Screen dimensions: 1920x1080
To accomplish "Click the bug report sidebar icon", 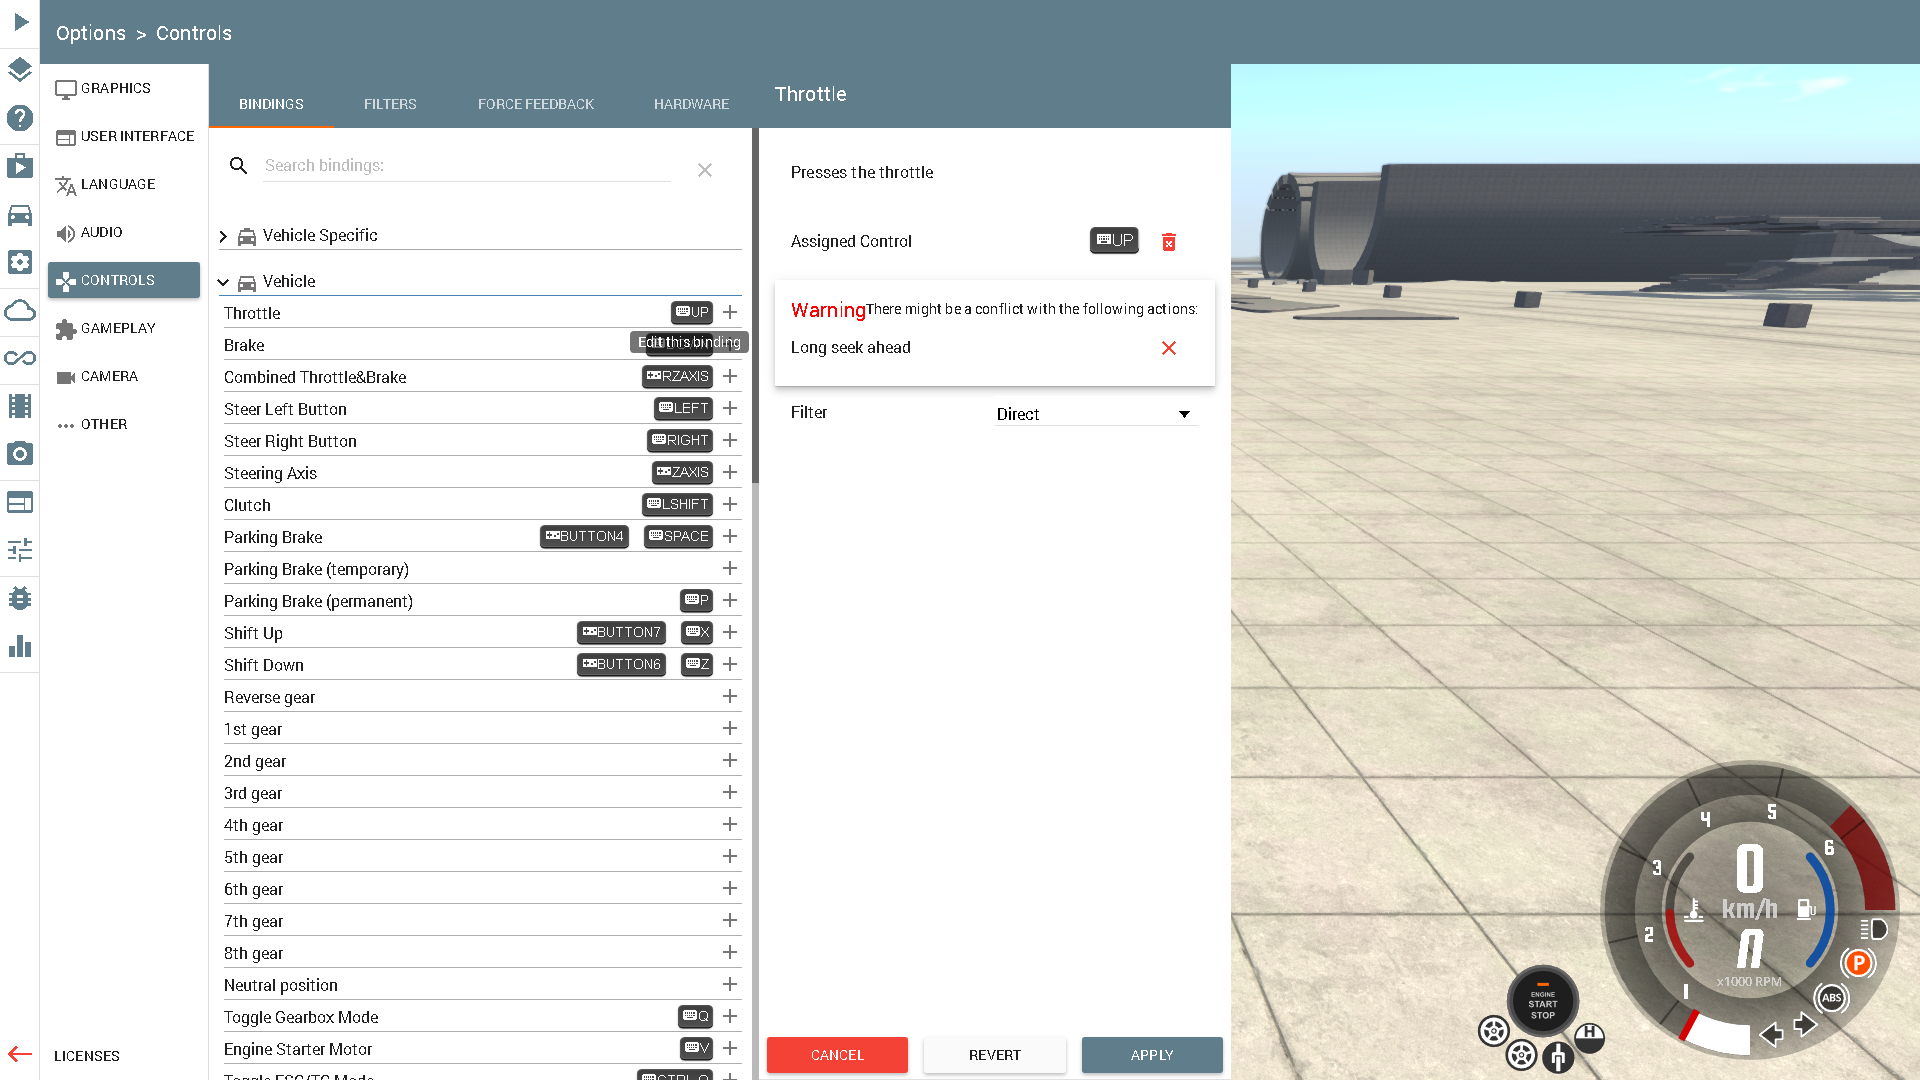I will tap(20, 598).
